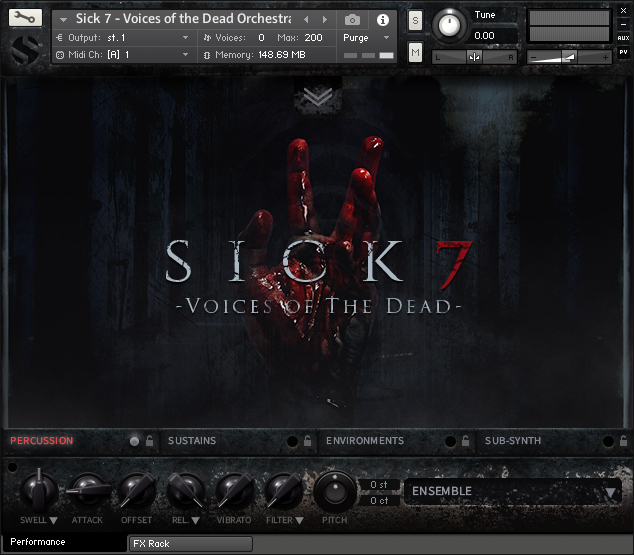Open the Output st. 1 dropdown
Image resolution: width=634 pixels, height=555 pixels.
[185, 38]
